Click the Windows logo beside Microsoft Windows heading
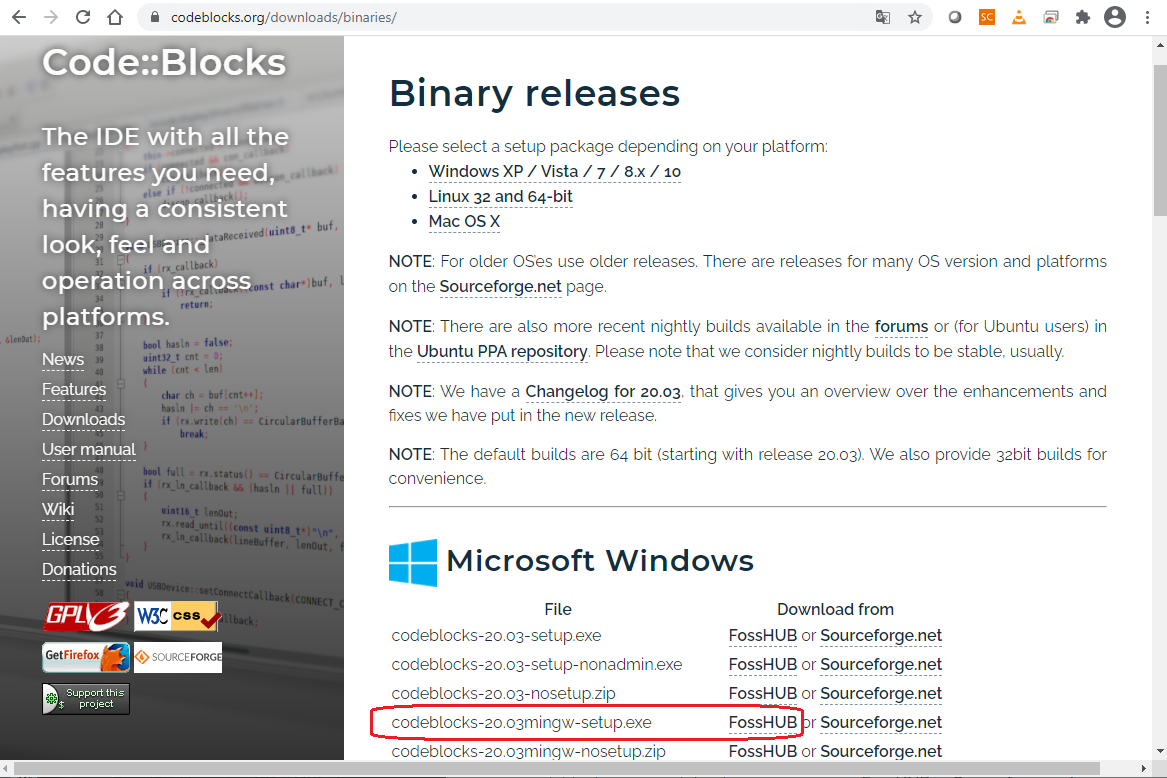The height and width of the screenshot is (778, 1167). 412,562
